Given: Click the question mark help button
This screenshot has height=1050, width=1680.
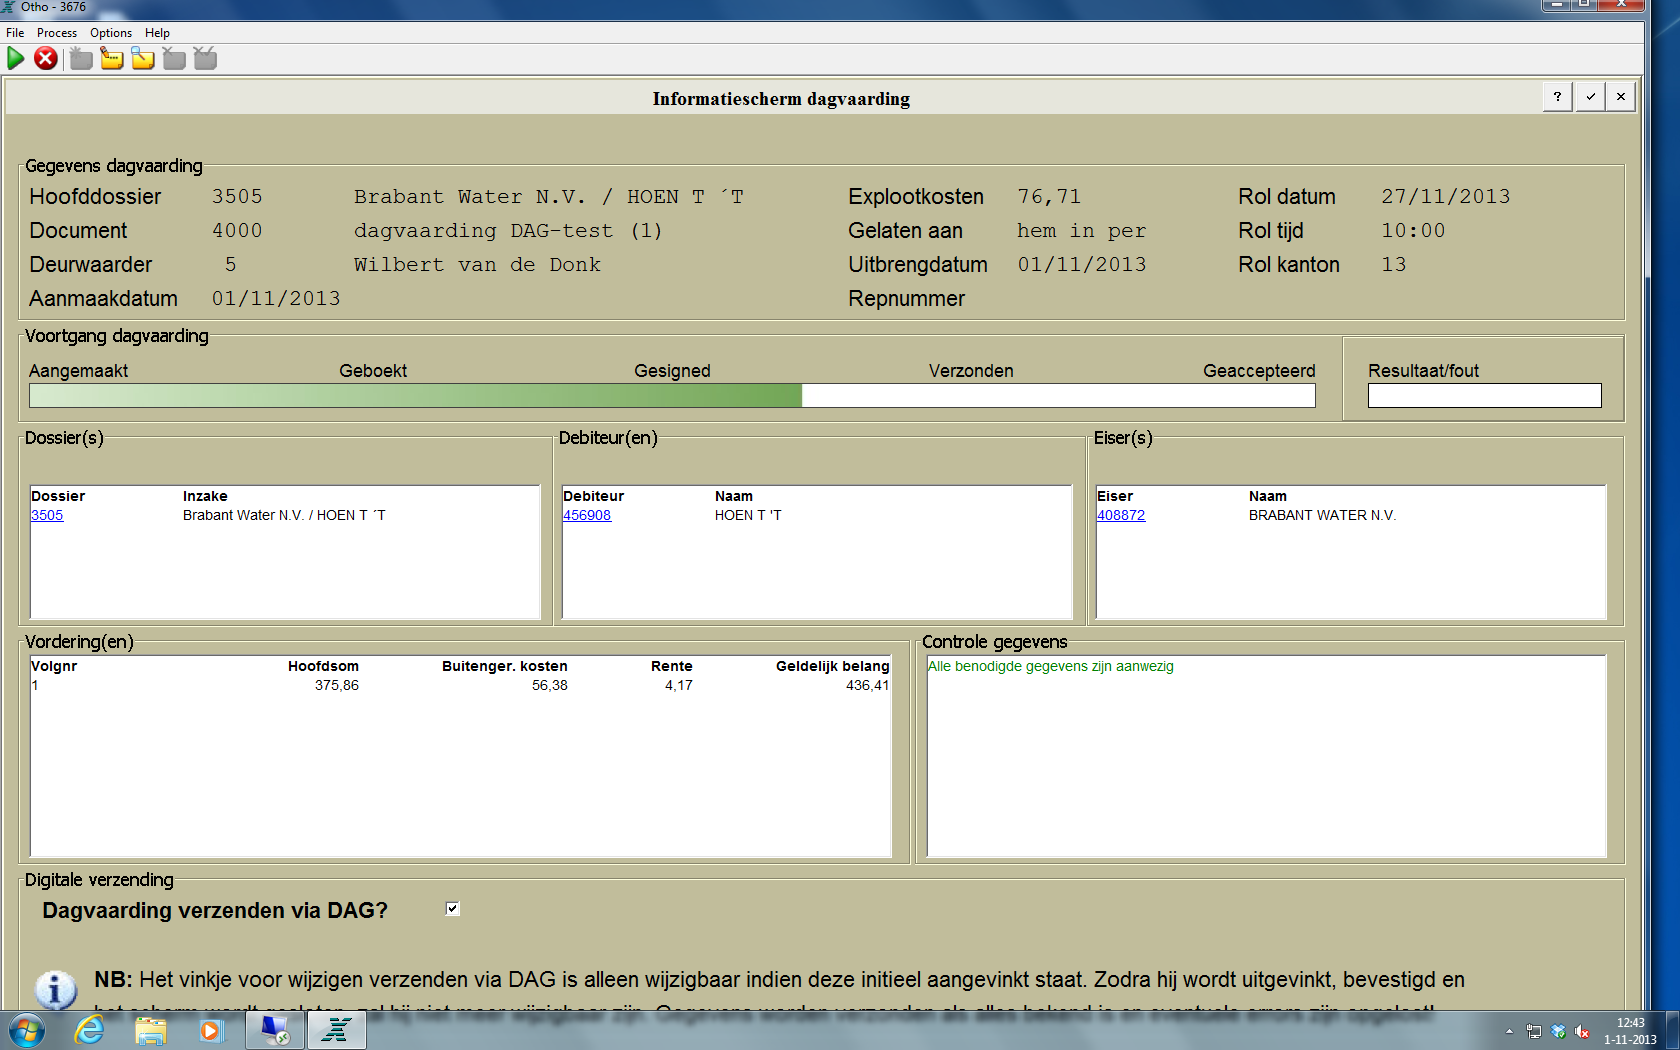Looking at the screenshot, I should point(1557,97).
